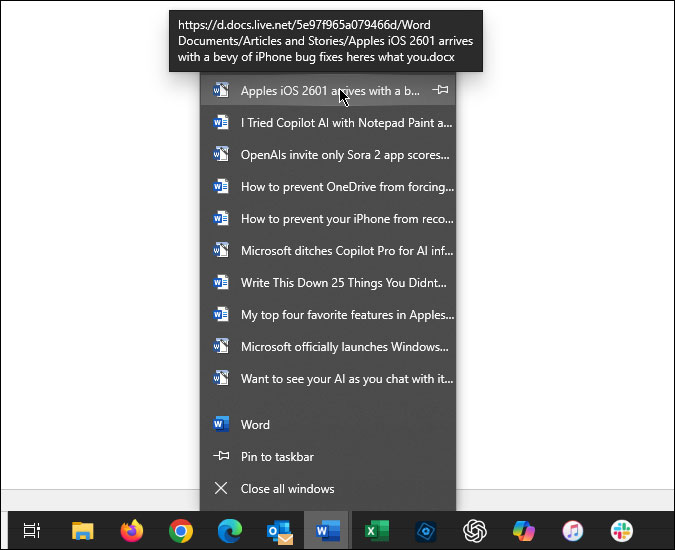Open Google Chrome from the taskbar
This screenshot has height=550, width=675.
click(x=180, y=531)
